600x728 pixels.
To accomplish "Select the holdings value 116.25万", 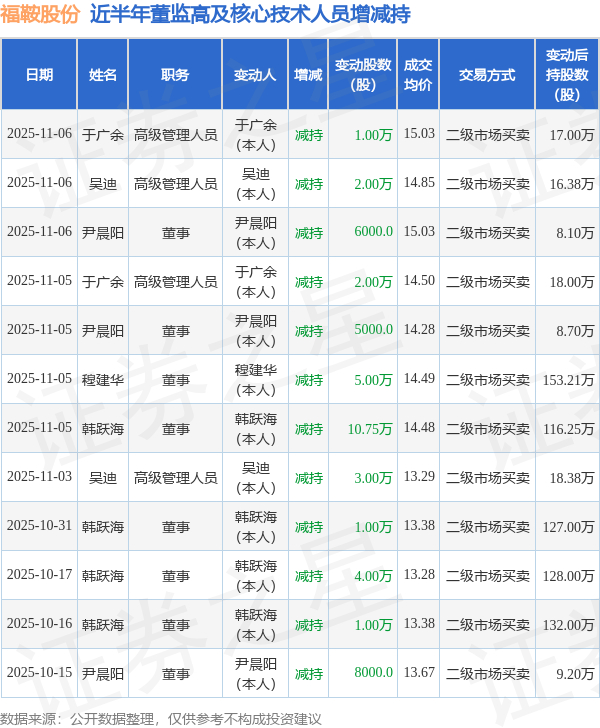I will click(568, 429).
